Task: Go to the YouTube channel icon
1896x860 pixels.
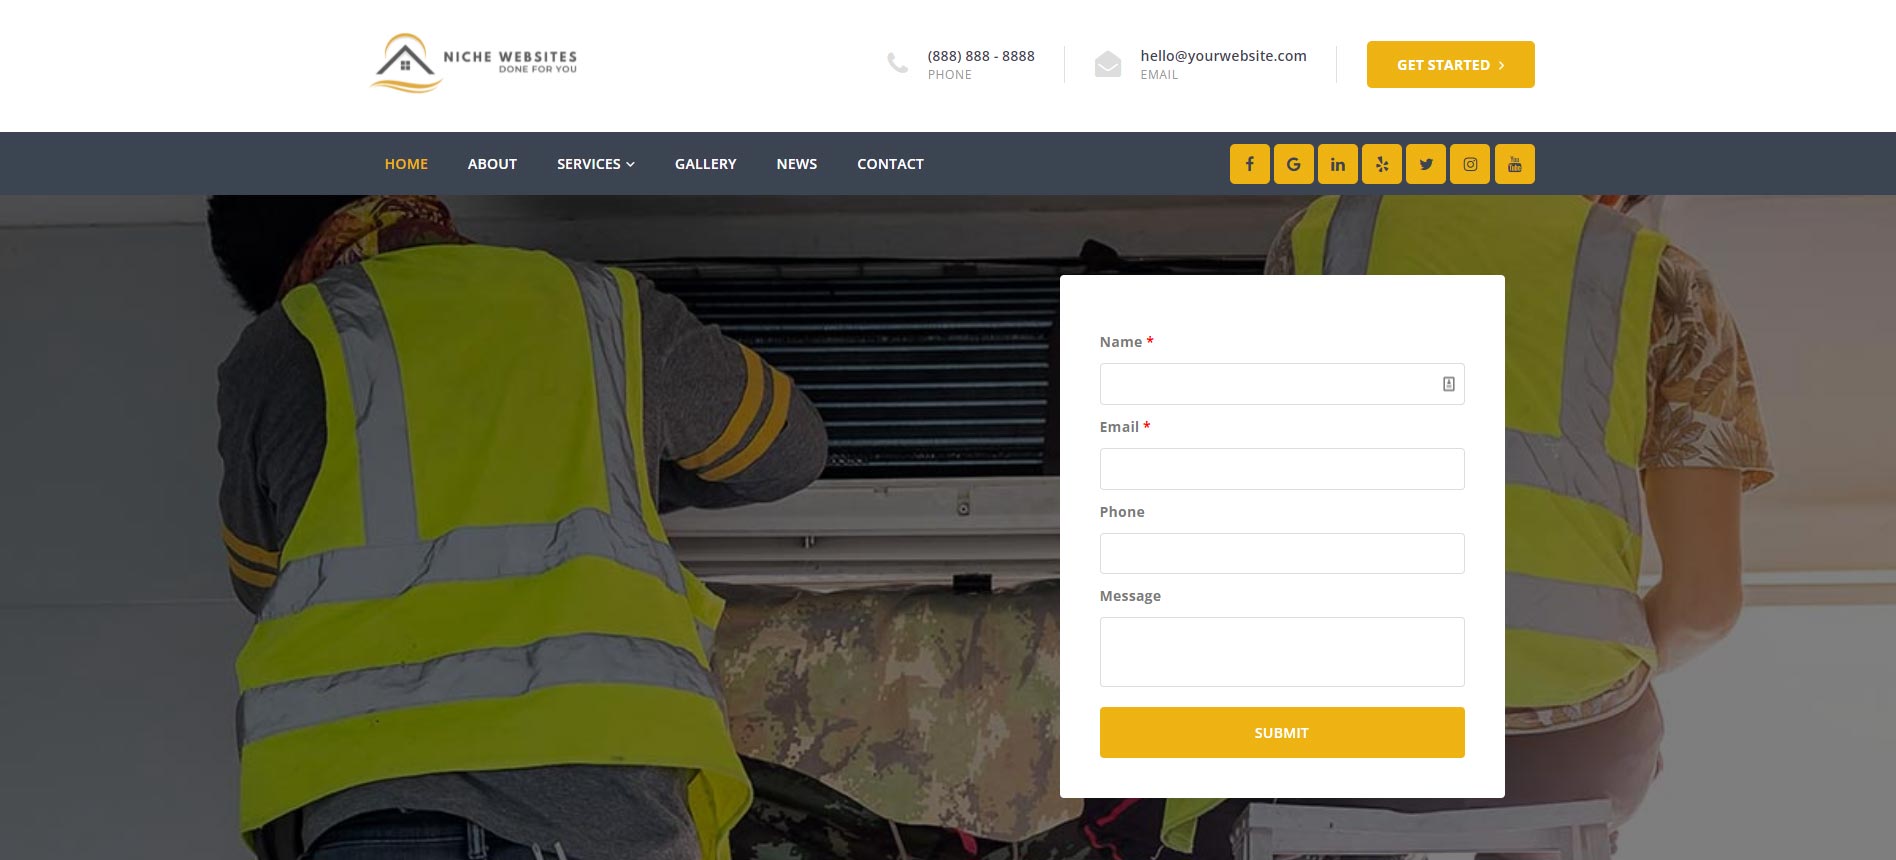Action: click(x=1514, y=164)
